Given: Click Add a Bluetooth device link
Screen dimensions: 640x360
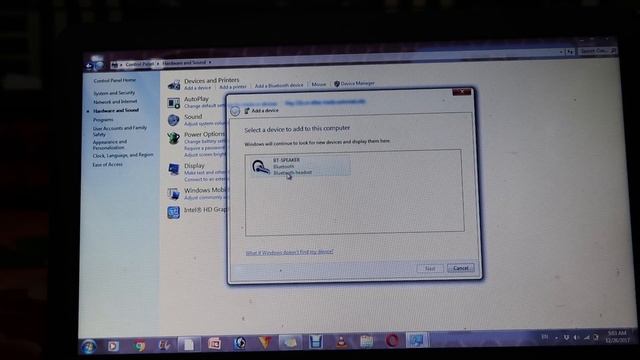Looking at the screenshot, I should pos(279,85).
